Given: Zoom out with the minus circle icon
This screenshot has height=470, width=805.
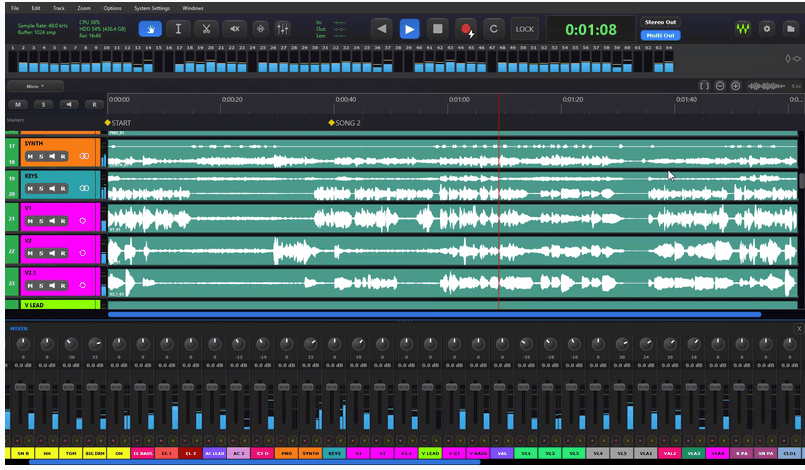Looking at the screenshot, I should pos(720,86).
